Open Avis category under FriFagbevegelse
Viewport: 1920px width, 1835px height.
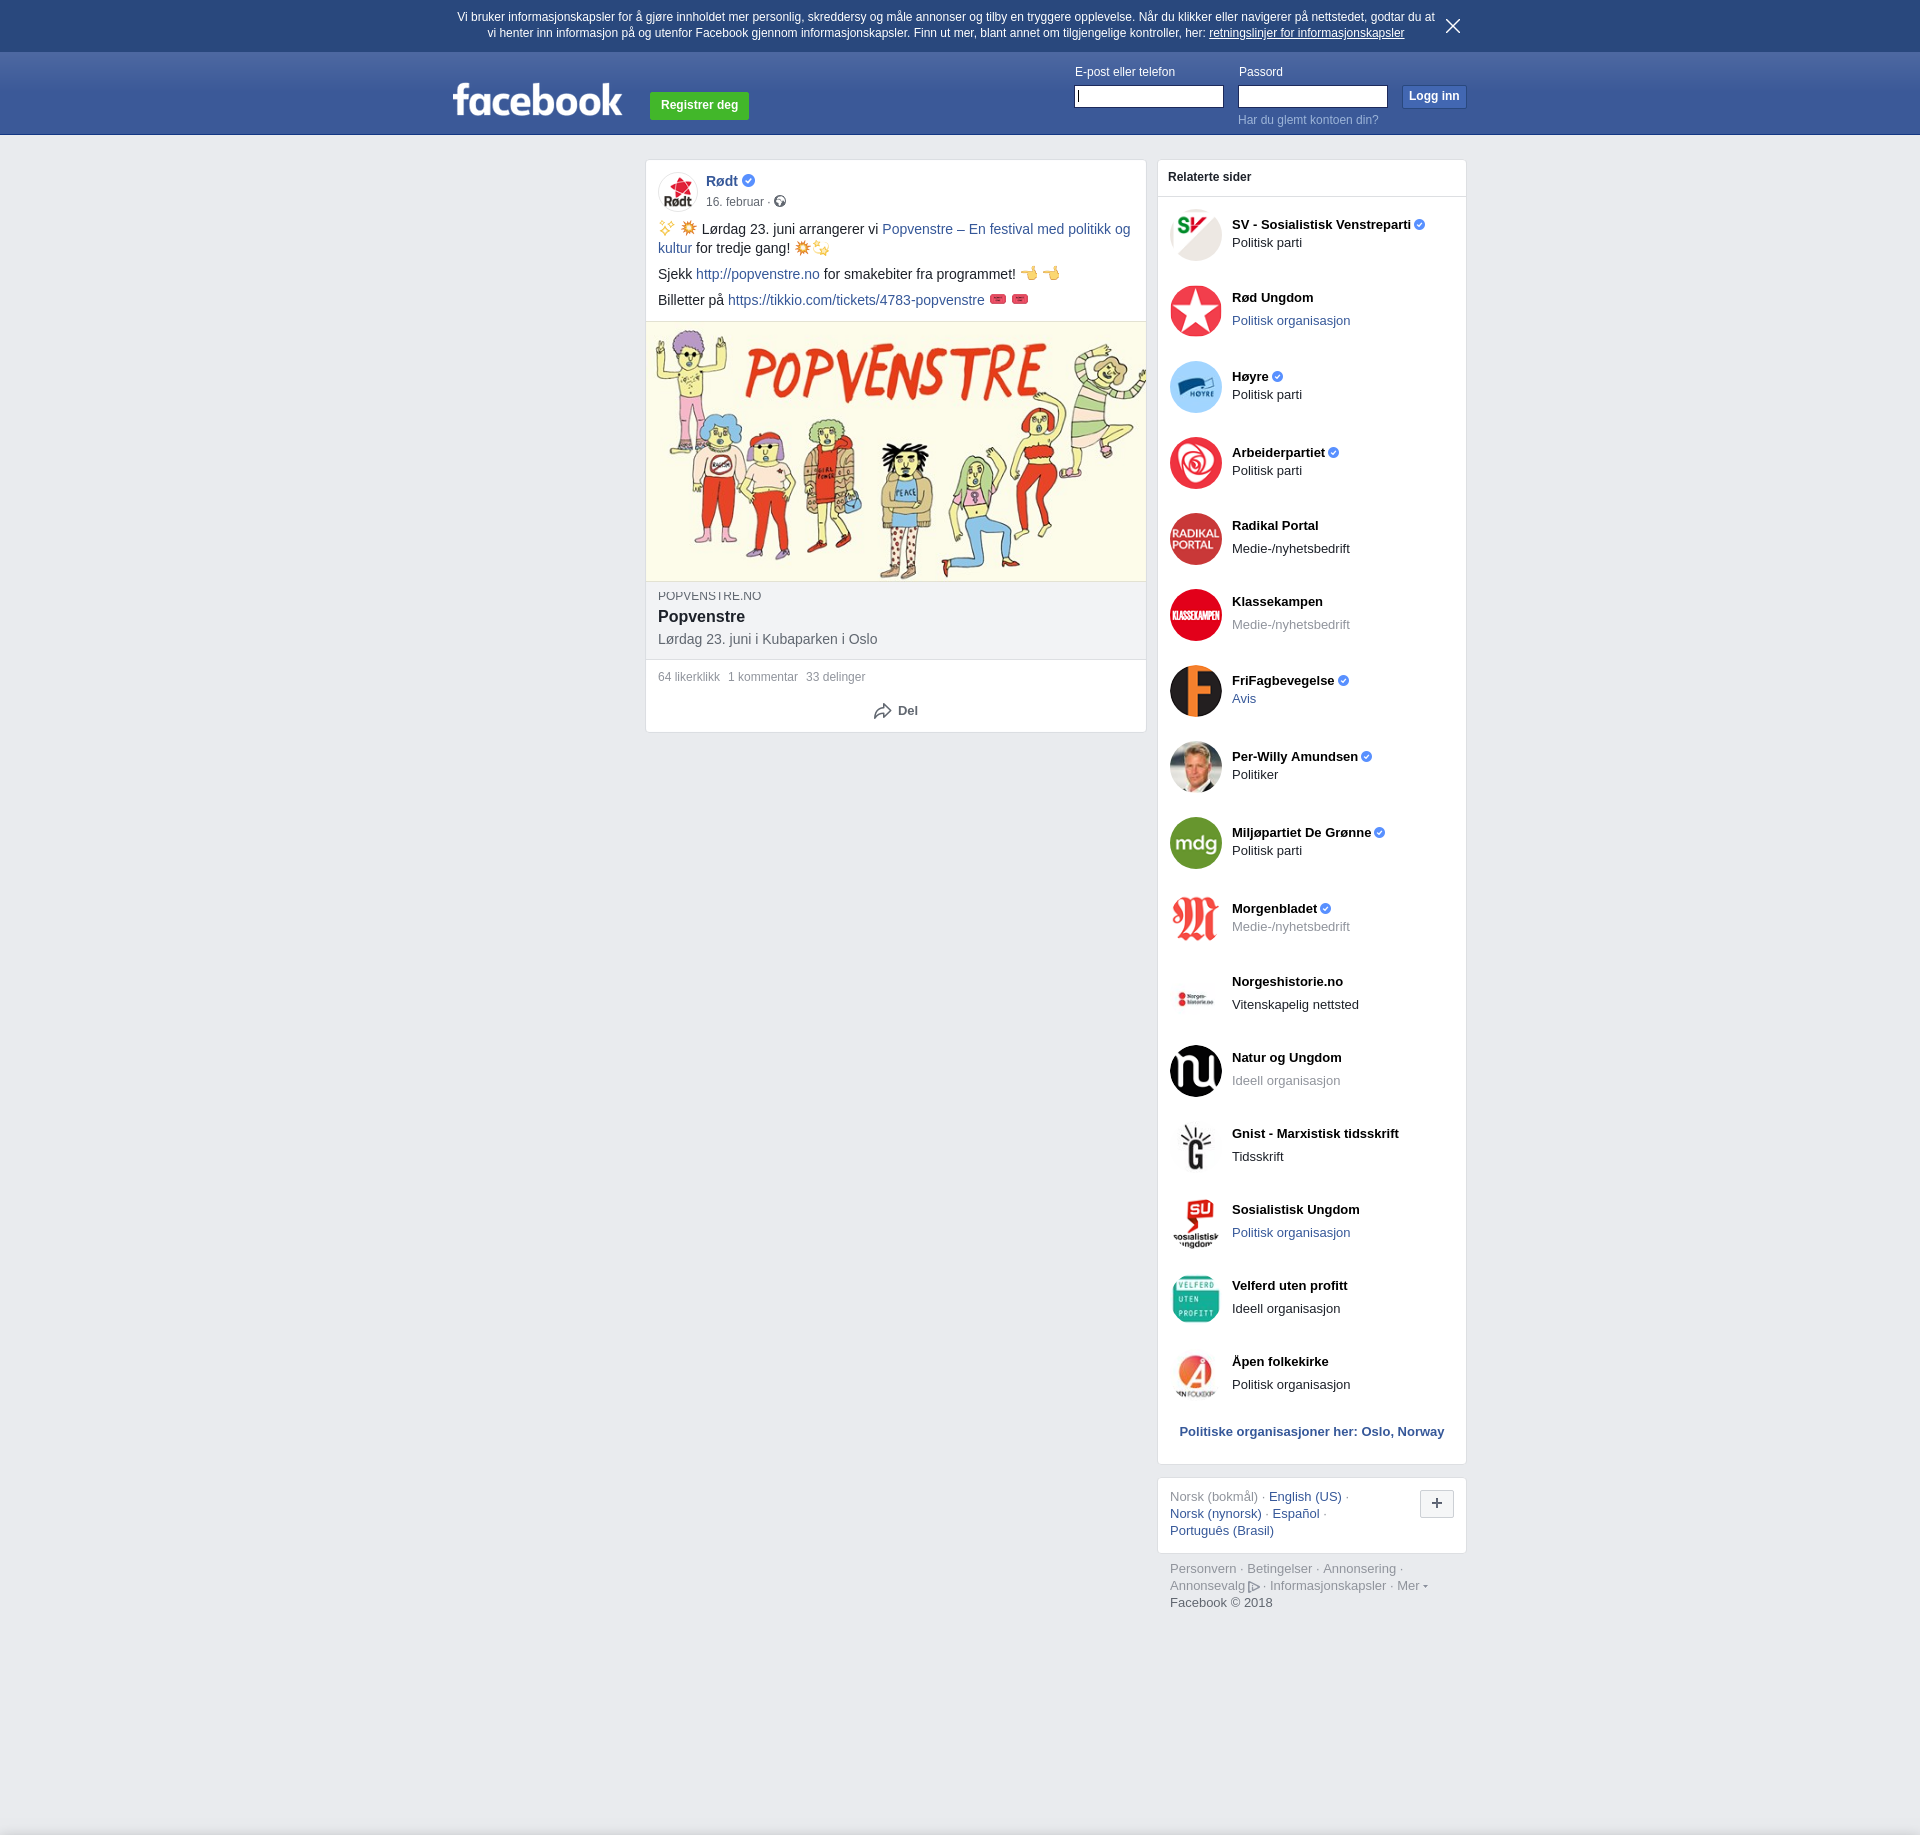pyautogui.click(x=1244, y=699)
